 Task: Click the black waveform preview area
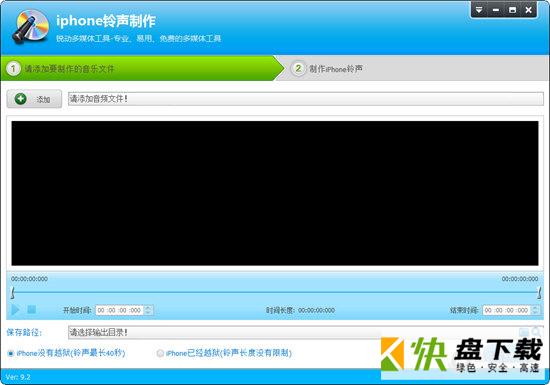pyautogui.click(x=275, y=193)
